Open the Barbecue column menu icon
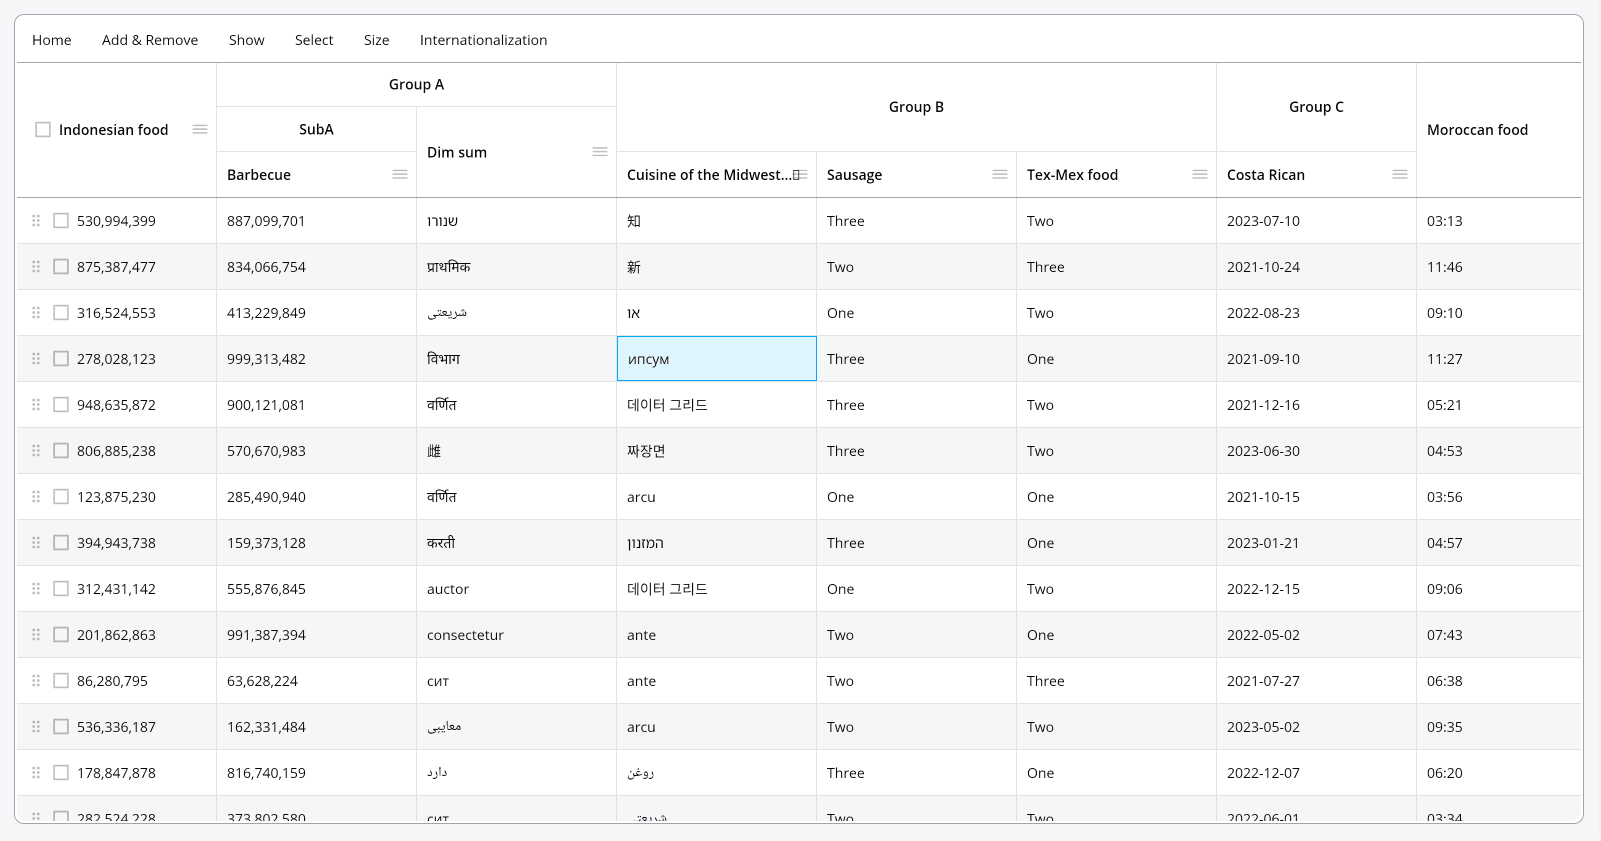This screenshot has width=1601, height=841. click(400, 175)
